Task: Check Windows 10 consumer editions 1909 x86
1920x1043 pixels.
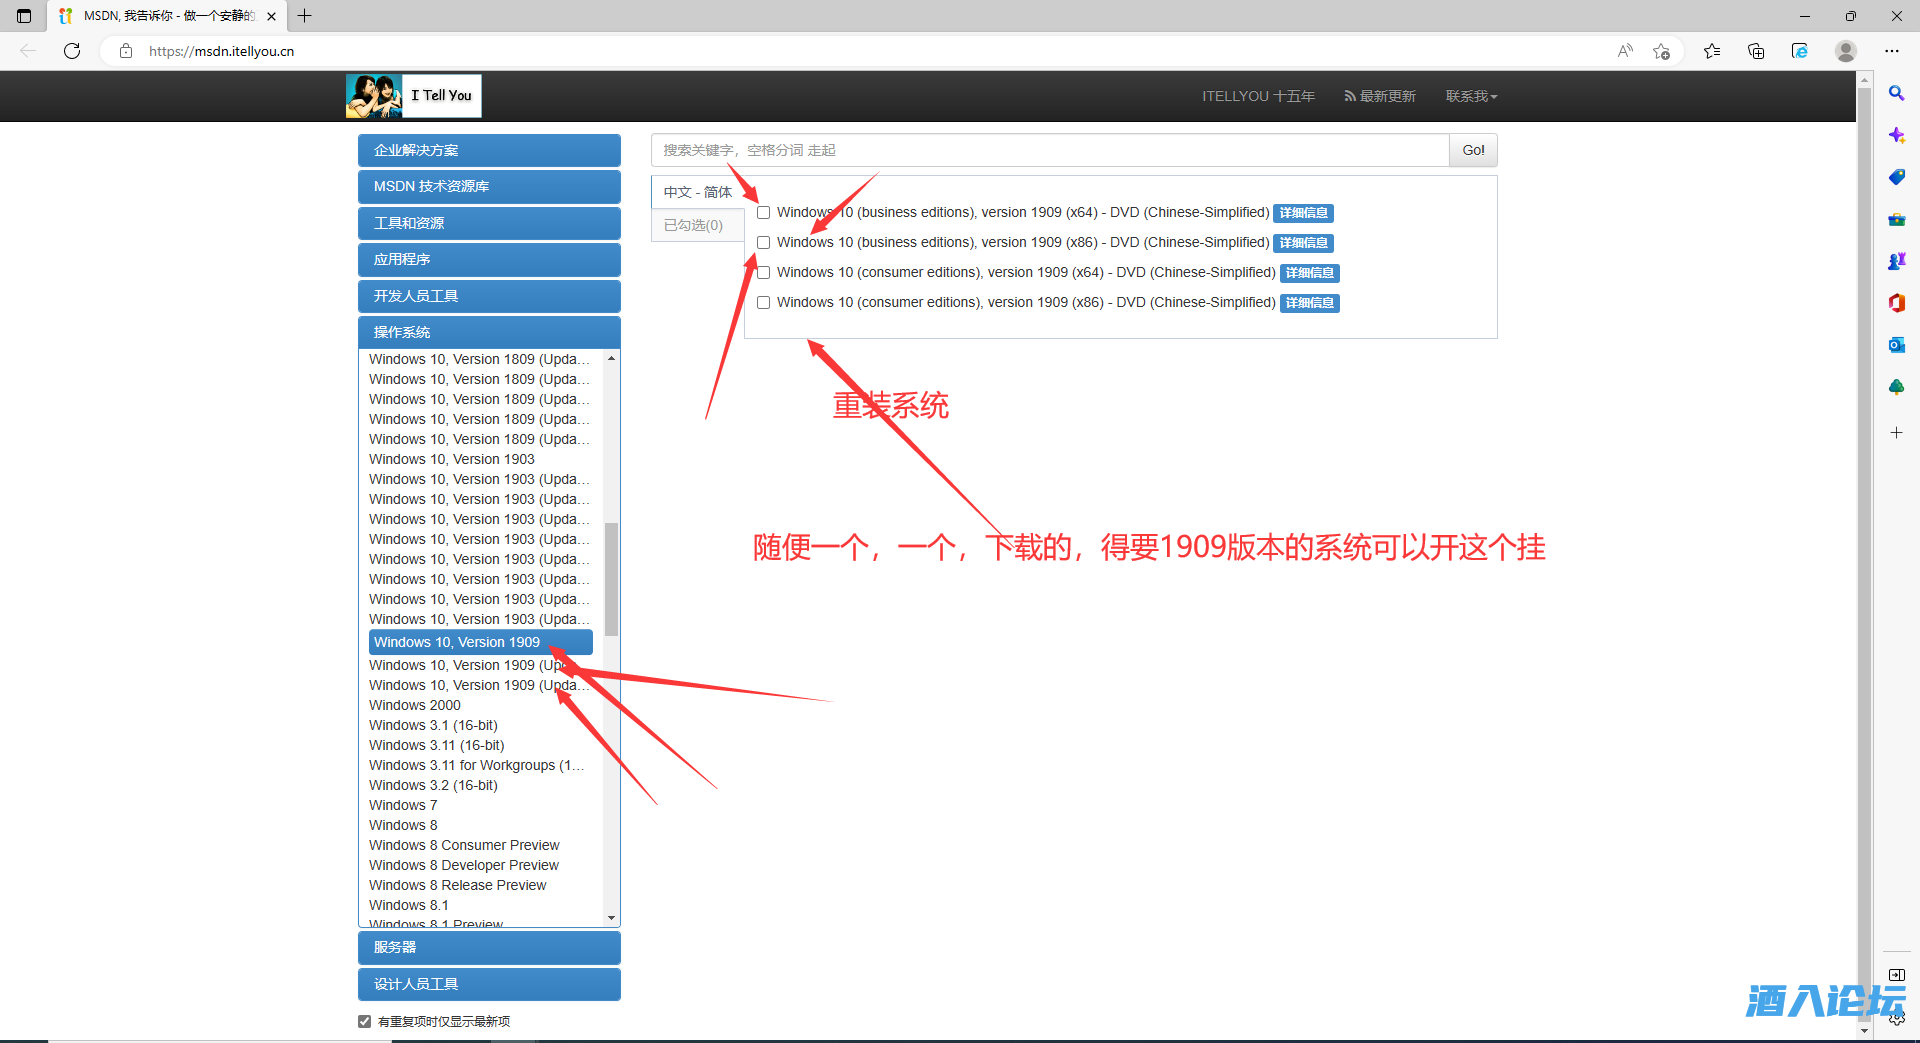Action: click(x=764, y=303)
